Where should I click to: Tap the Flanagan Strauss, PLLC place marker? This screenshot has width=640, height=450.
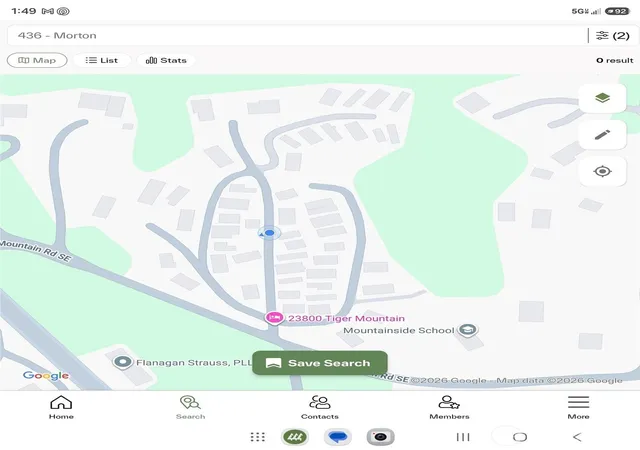point(122,362)
